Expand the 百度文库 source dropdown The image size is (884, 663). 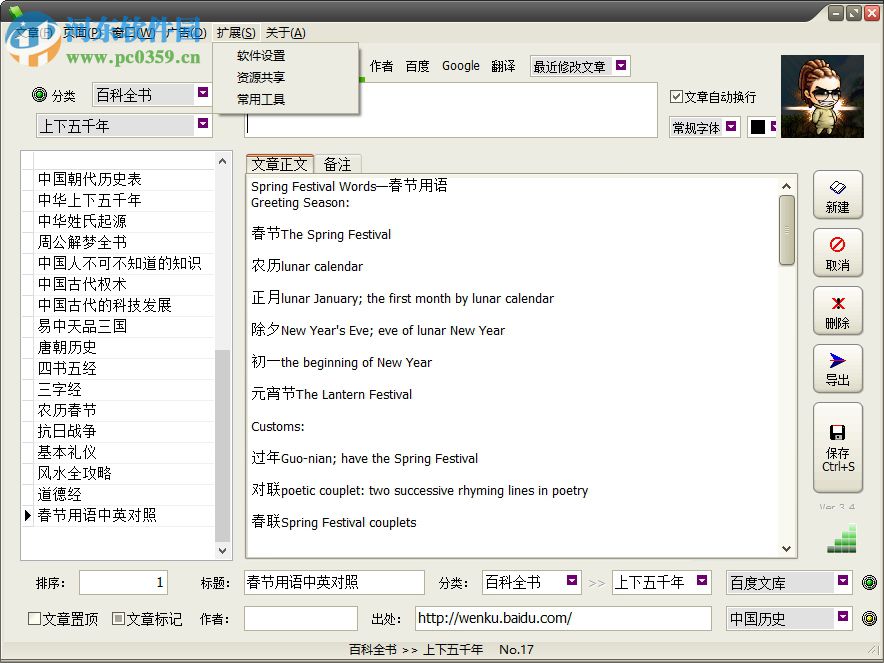tap(843, 580)
